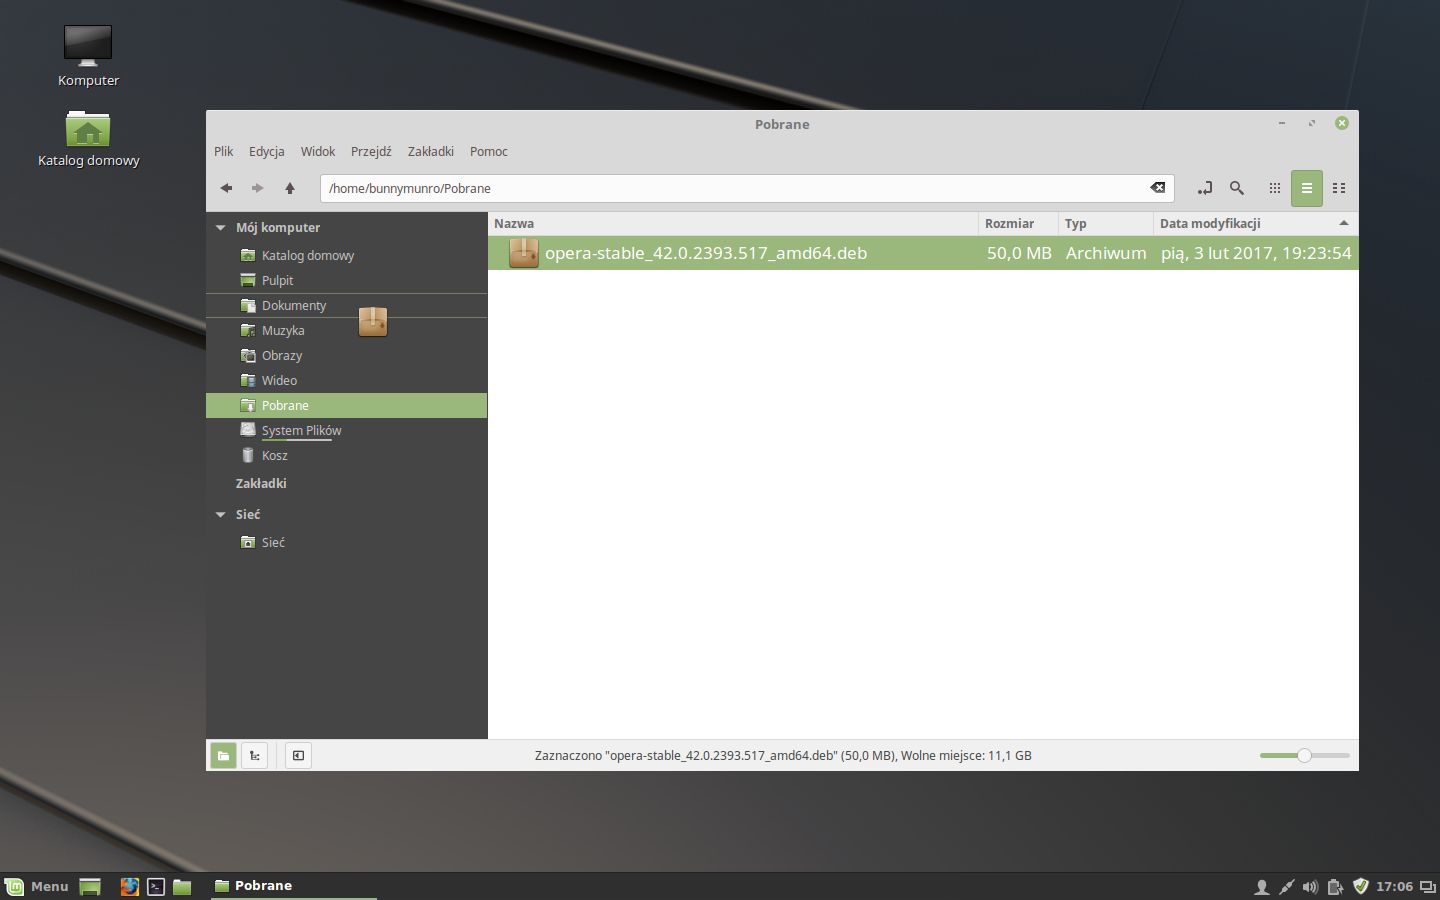Viewport: 1440px width, 900px height.
Task: Click the Archiwum type cell
Action: (1106, 254)
